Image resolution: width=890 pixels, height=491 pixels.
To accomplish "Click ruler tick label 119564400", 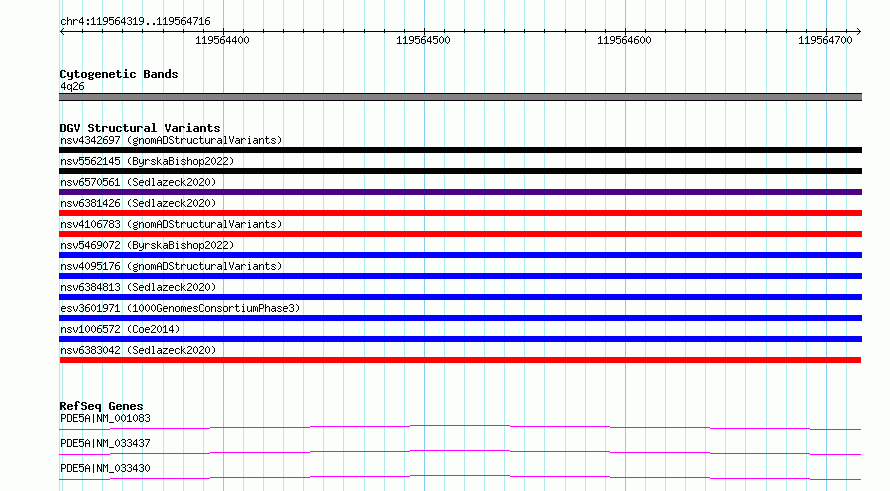I will (222, 40).
